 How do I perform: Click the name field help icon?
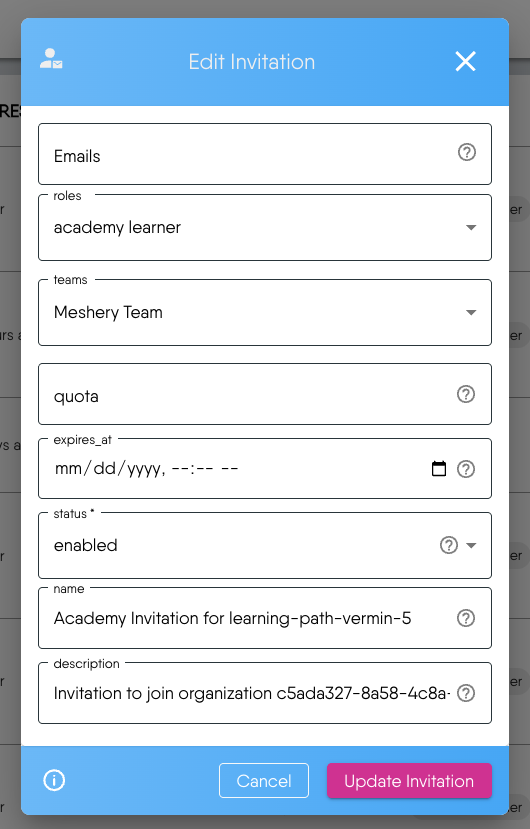(x=465, y=618)
